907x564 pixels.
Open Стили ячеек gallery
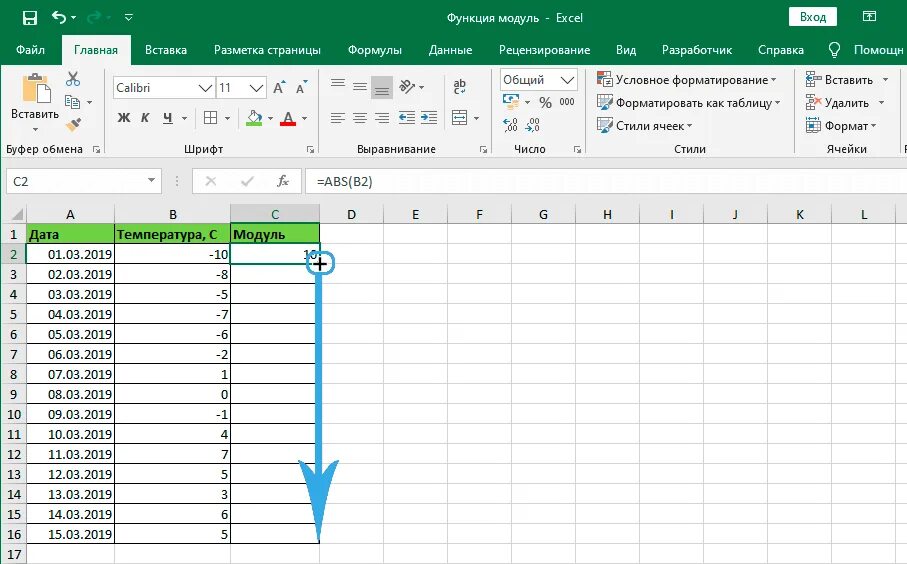pos(644,126)
